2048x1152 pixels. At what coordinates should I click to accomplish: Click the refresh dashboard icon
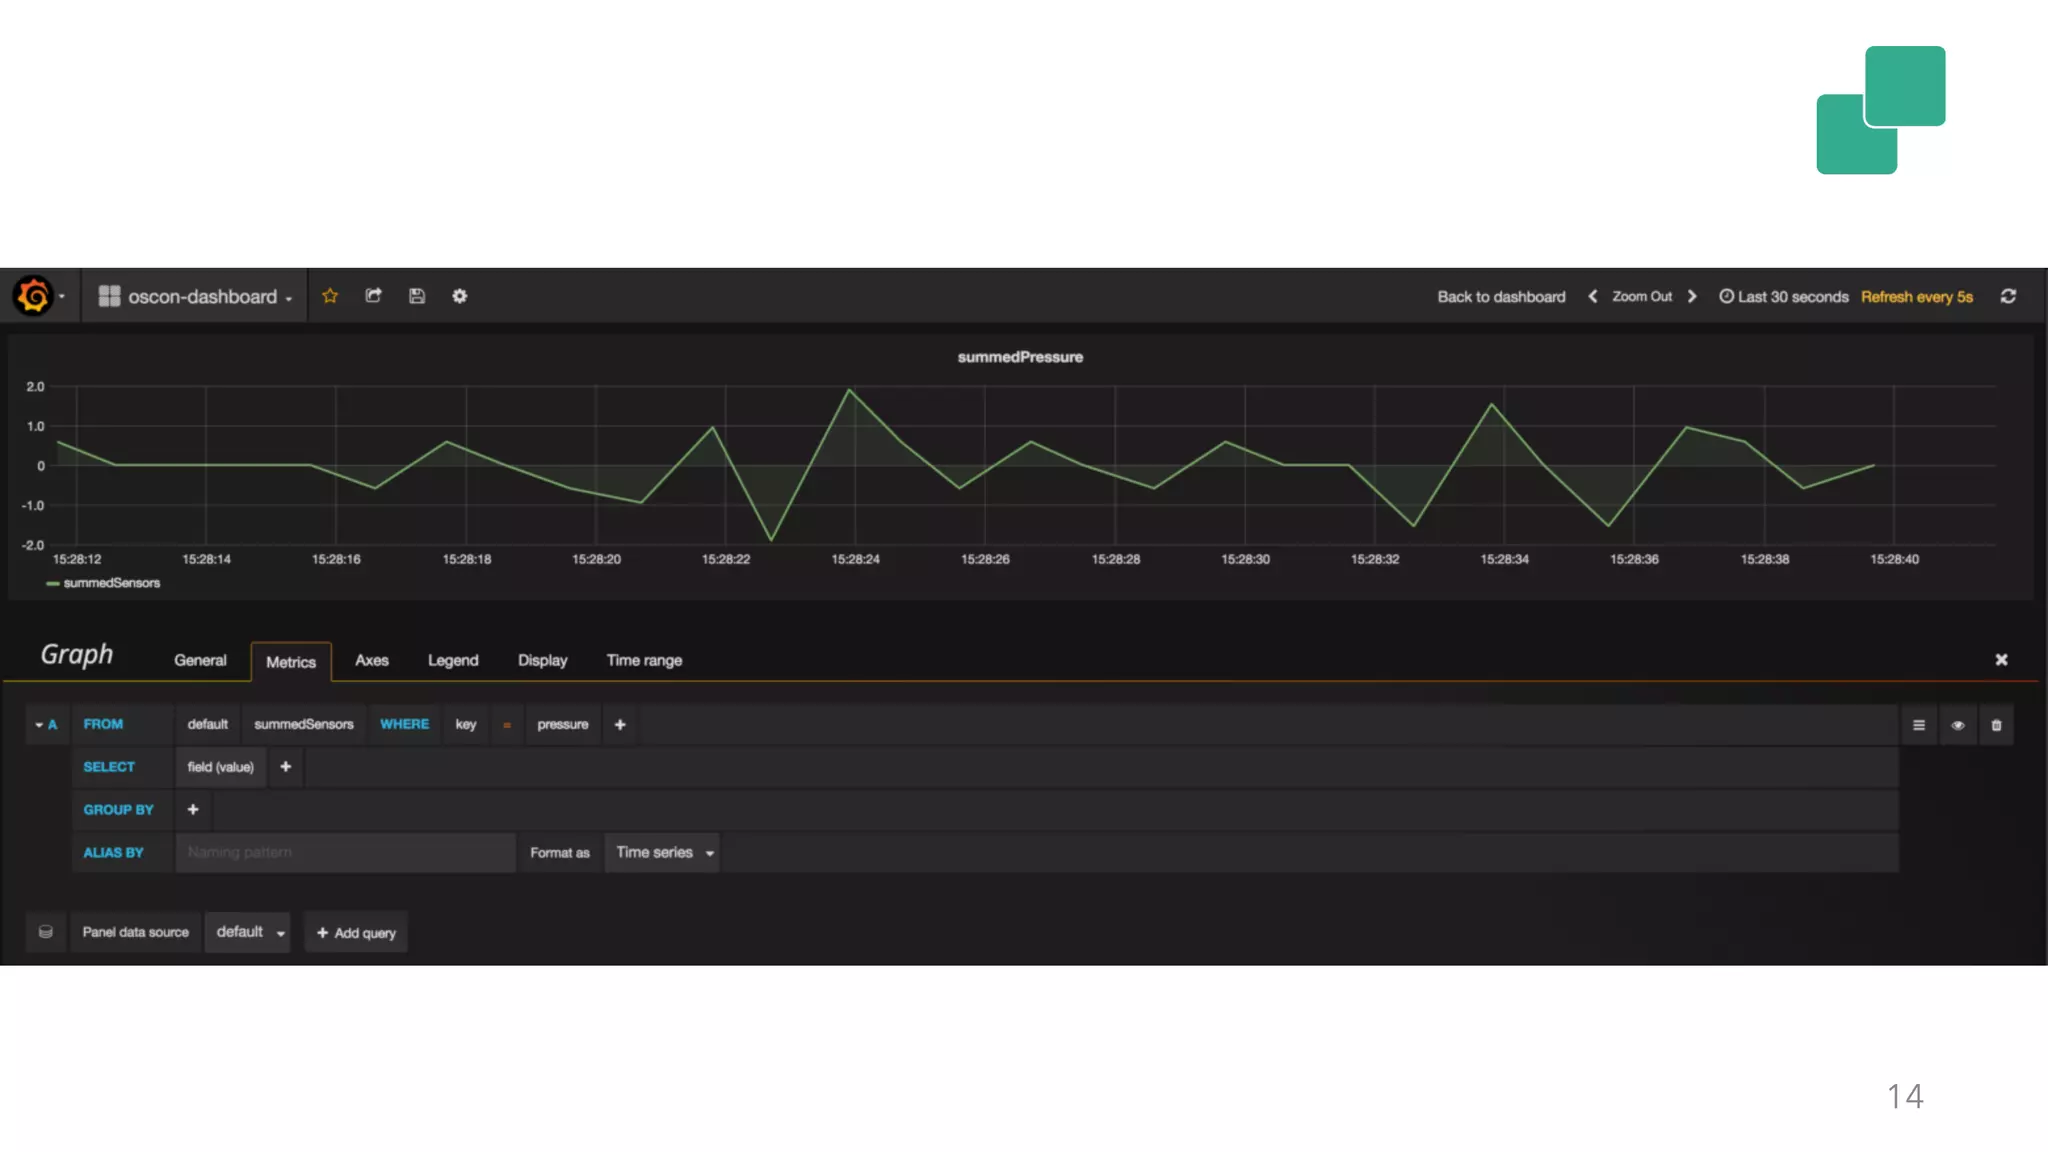(2008, 296)
